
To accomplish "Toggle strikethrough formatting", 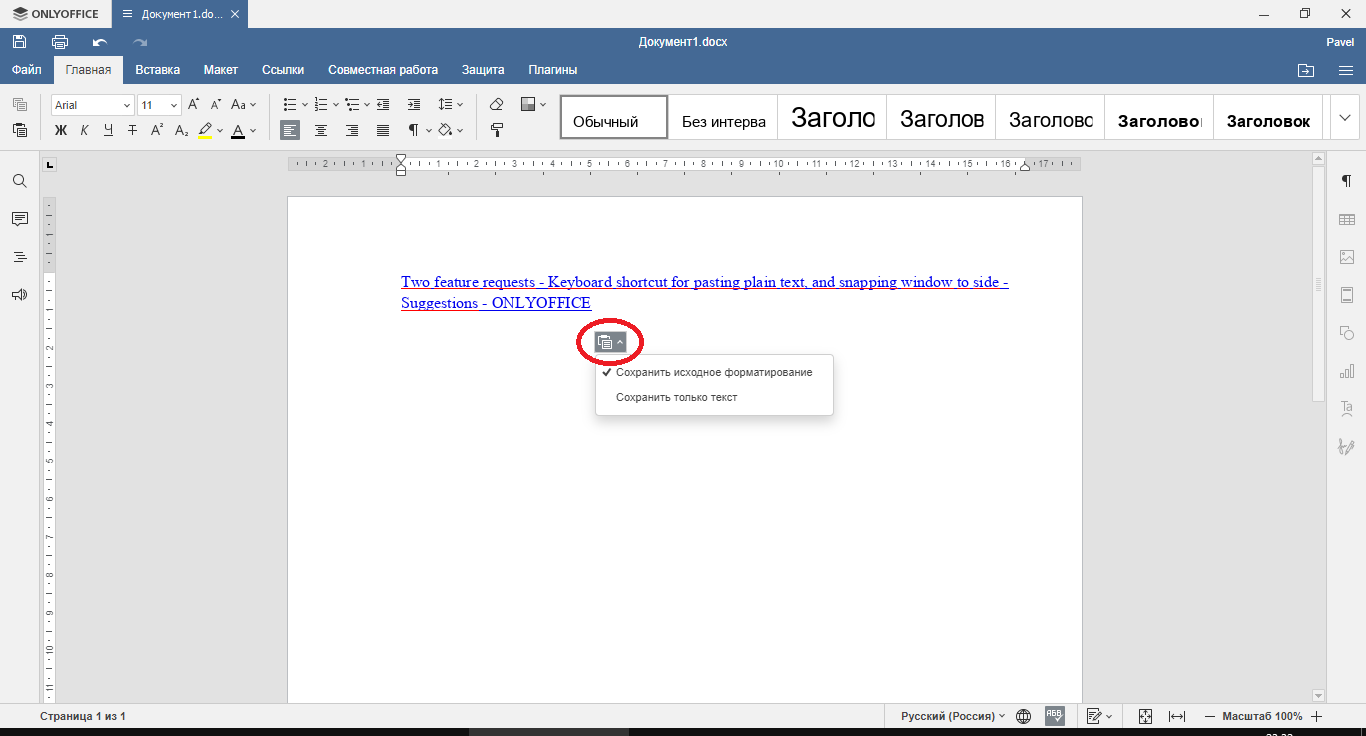I will tap(132, 130).
